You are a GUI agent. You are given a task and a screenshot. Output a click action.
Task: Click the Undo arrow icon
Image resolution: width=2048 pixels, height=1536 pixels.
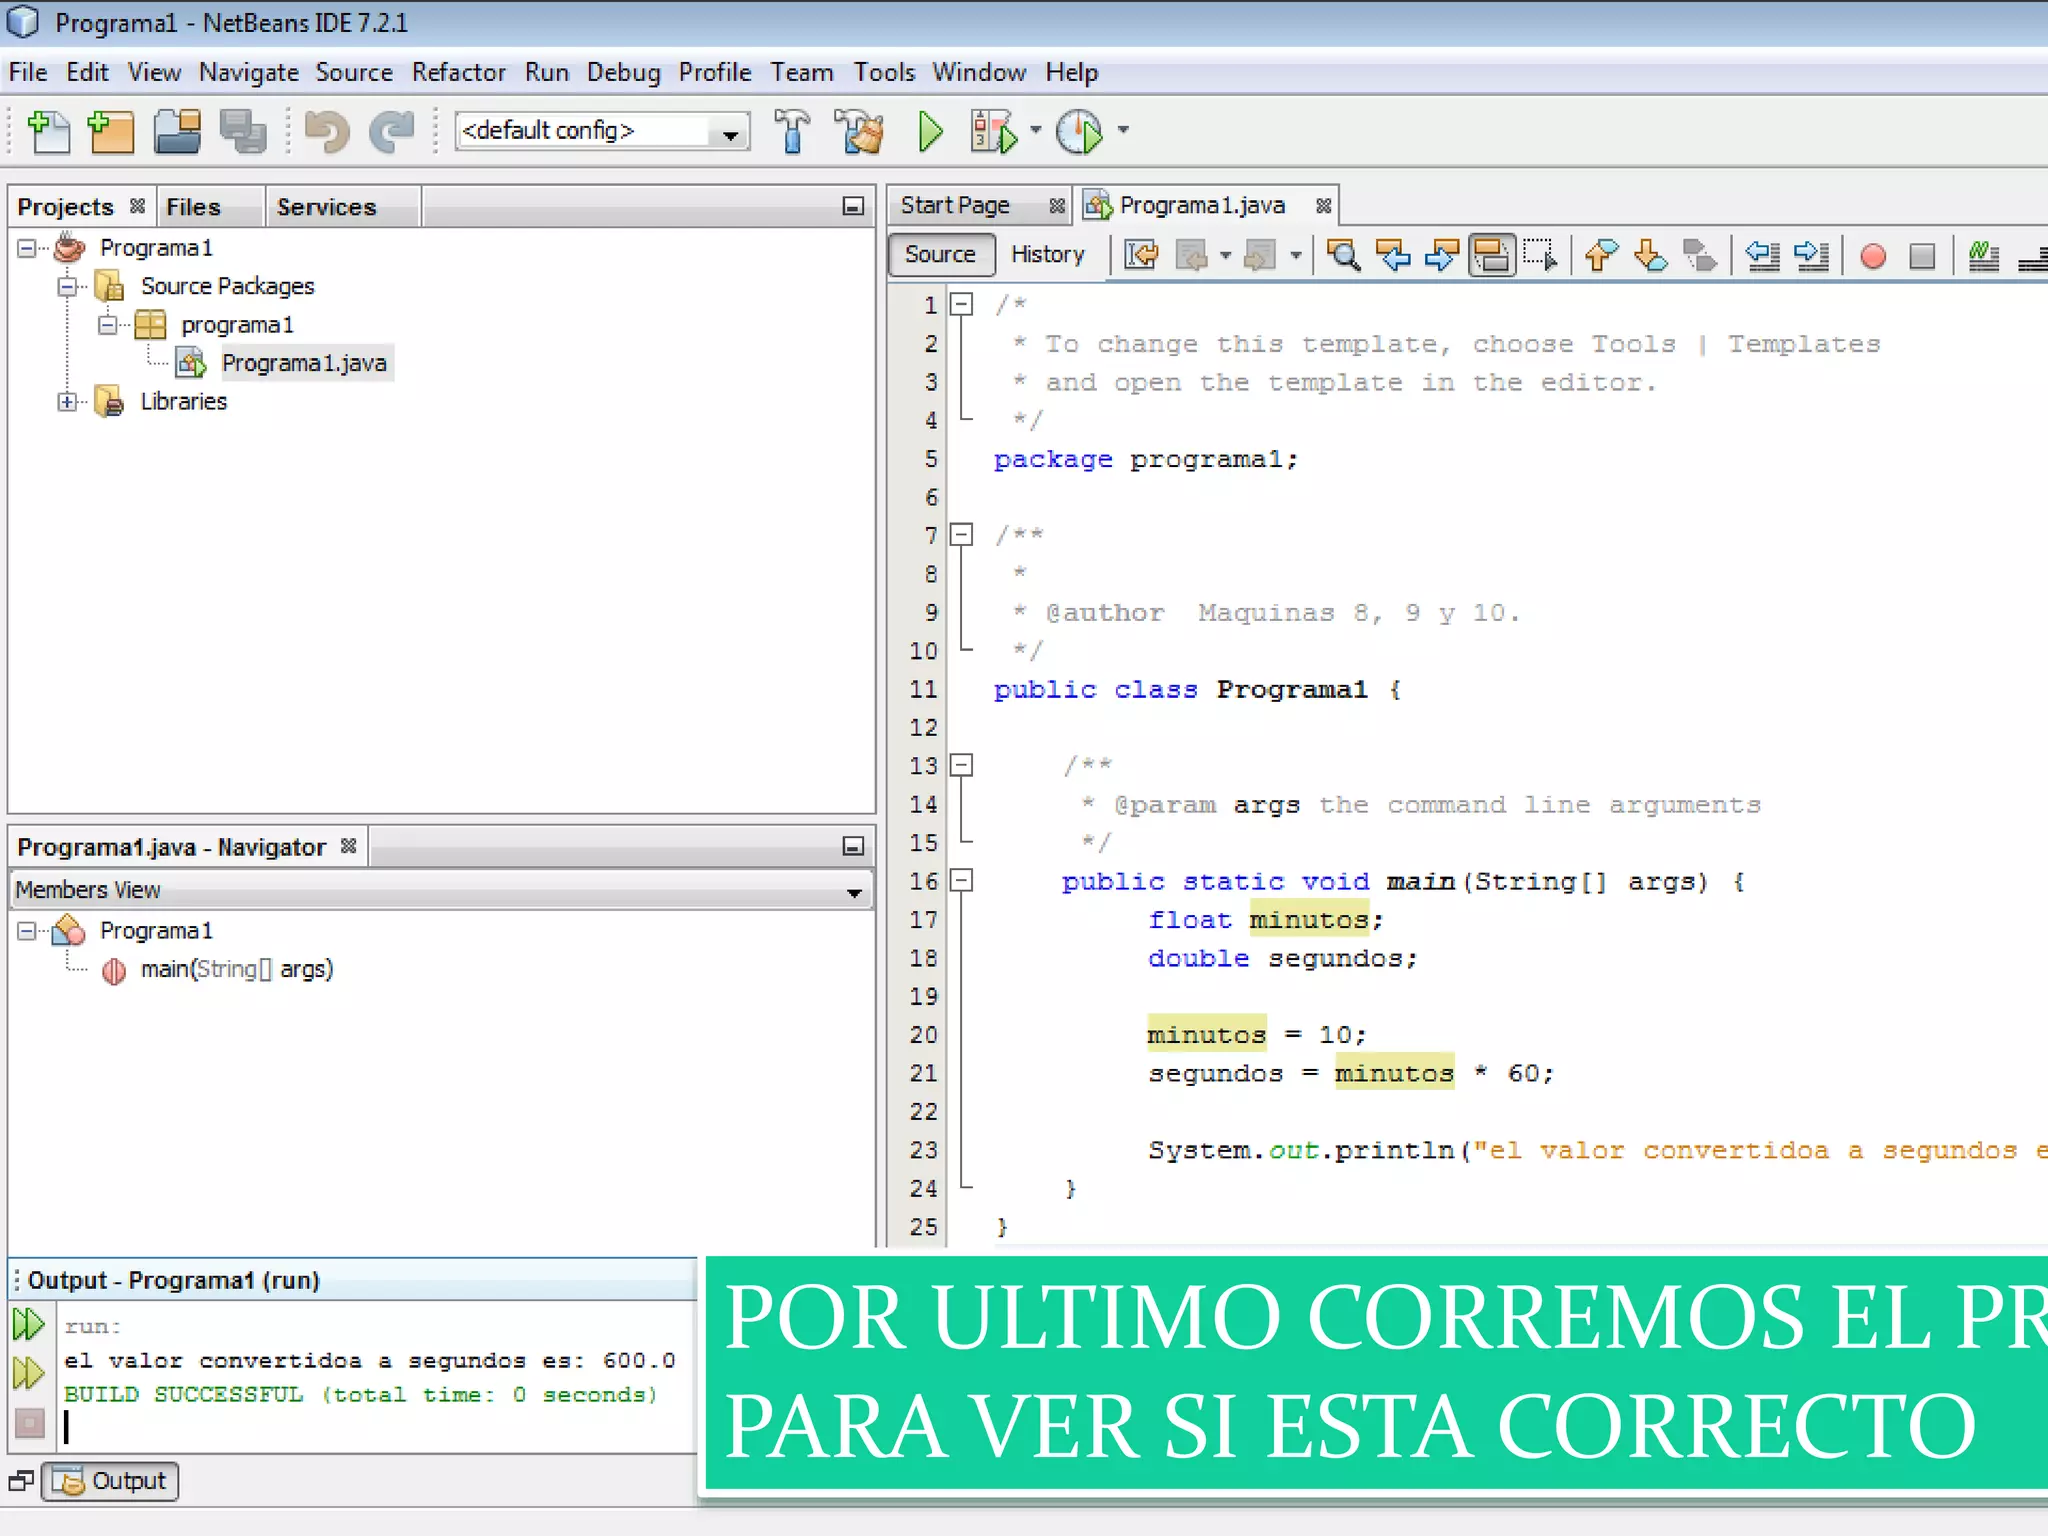pos(326,131)
